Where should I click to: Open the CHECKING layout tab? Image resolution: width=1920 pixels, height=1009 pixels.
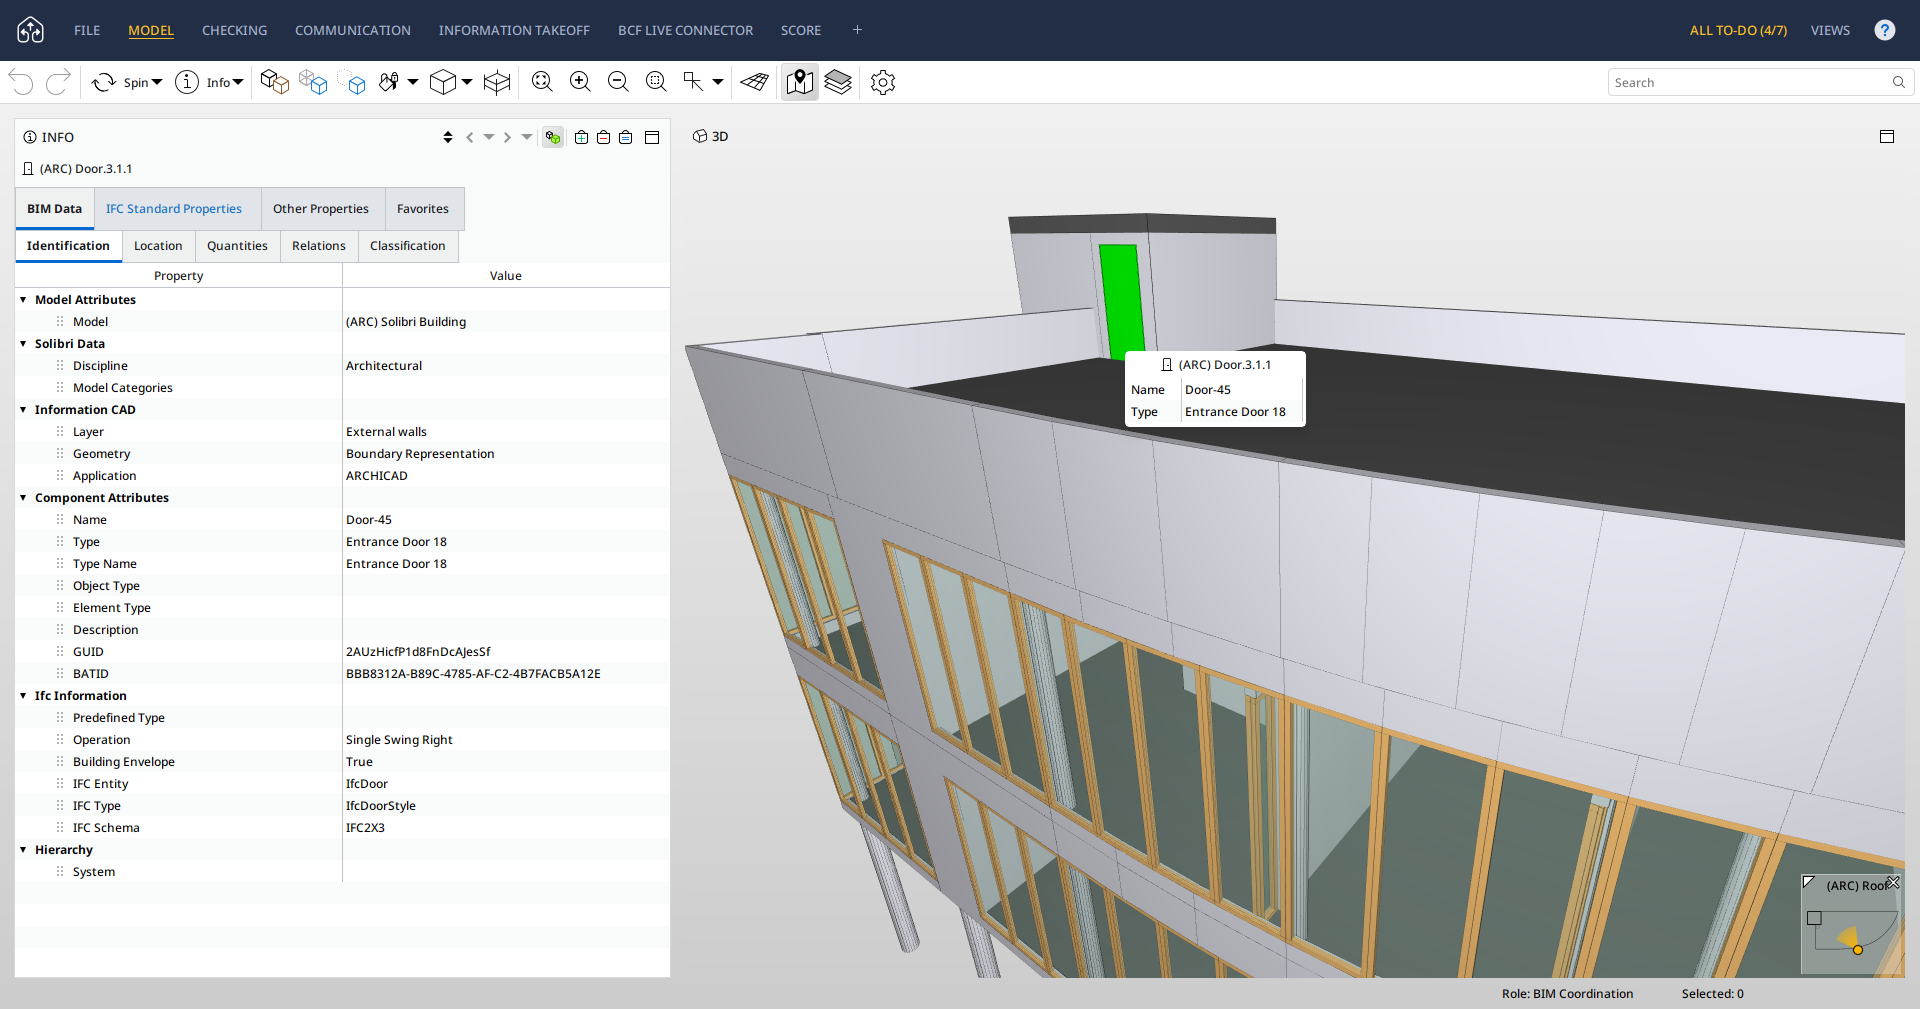point(234,30)
